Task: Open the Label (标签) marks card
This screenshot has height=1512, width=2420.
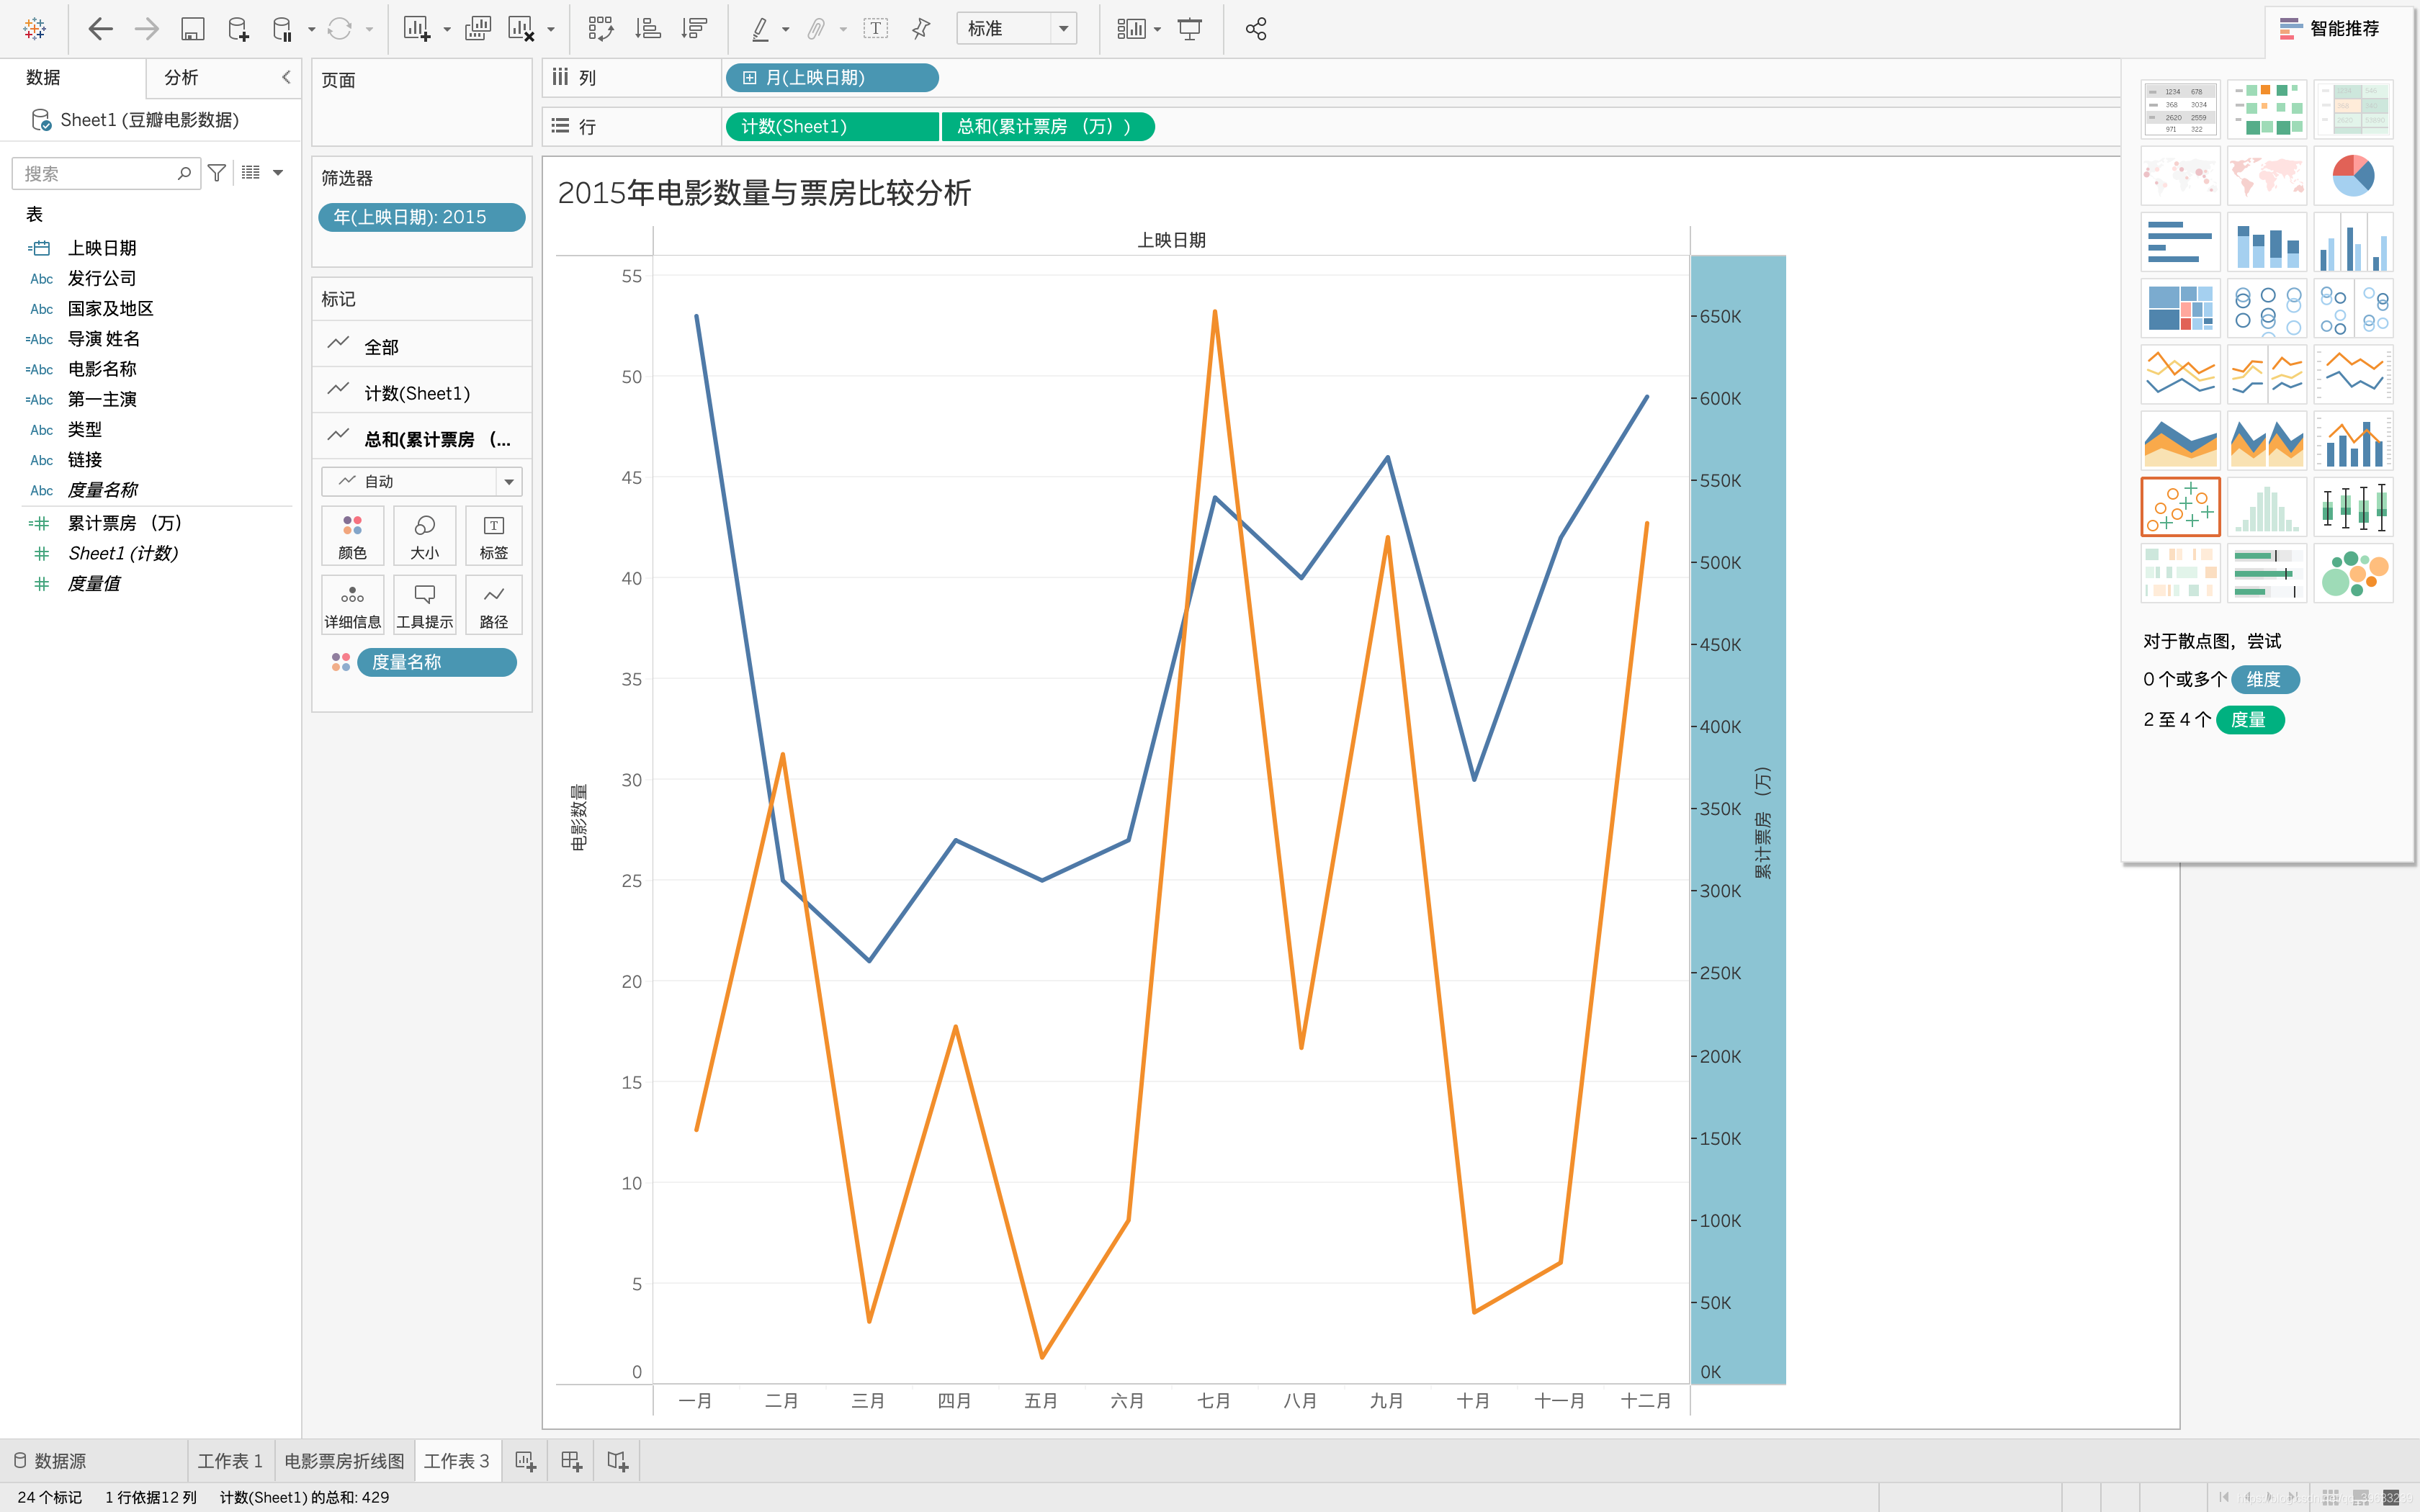Action: coord(493,535)
